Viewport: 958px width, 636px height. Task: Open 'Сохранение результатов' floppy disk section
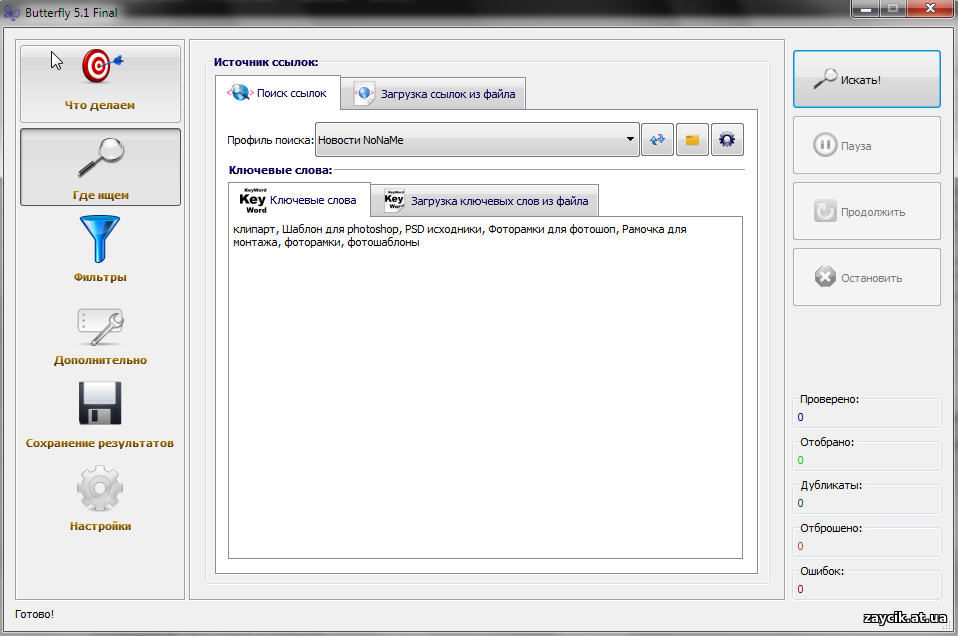[x=100, y=415]
